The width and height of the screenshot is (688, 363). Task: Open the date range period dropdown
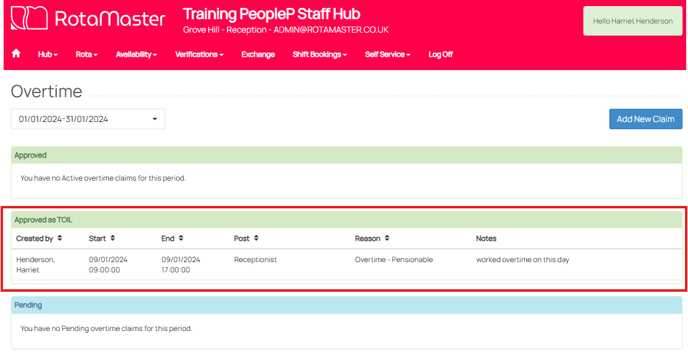click(x=88, y=119)
